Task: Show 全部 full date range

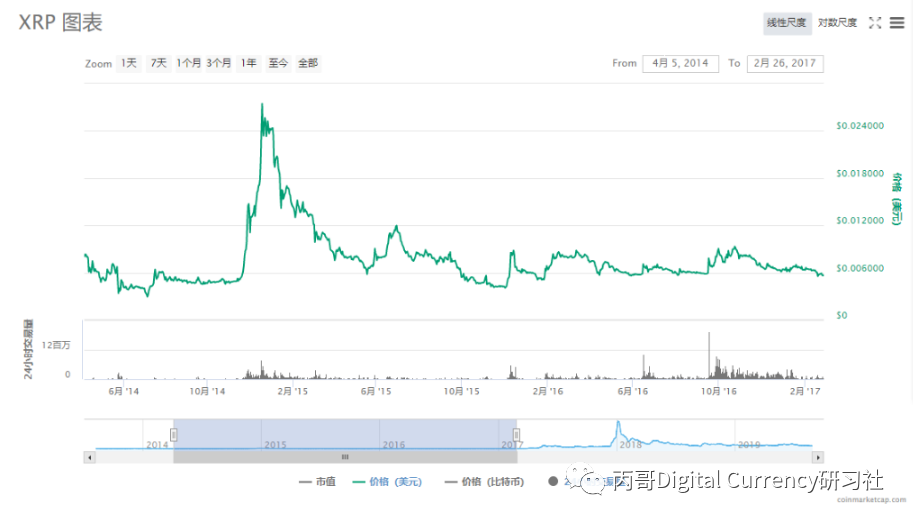Action: tap(308, 63)
